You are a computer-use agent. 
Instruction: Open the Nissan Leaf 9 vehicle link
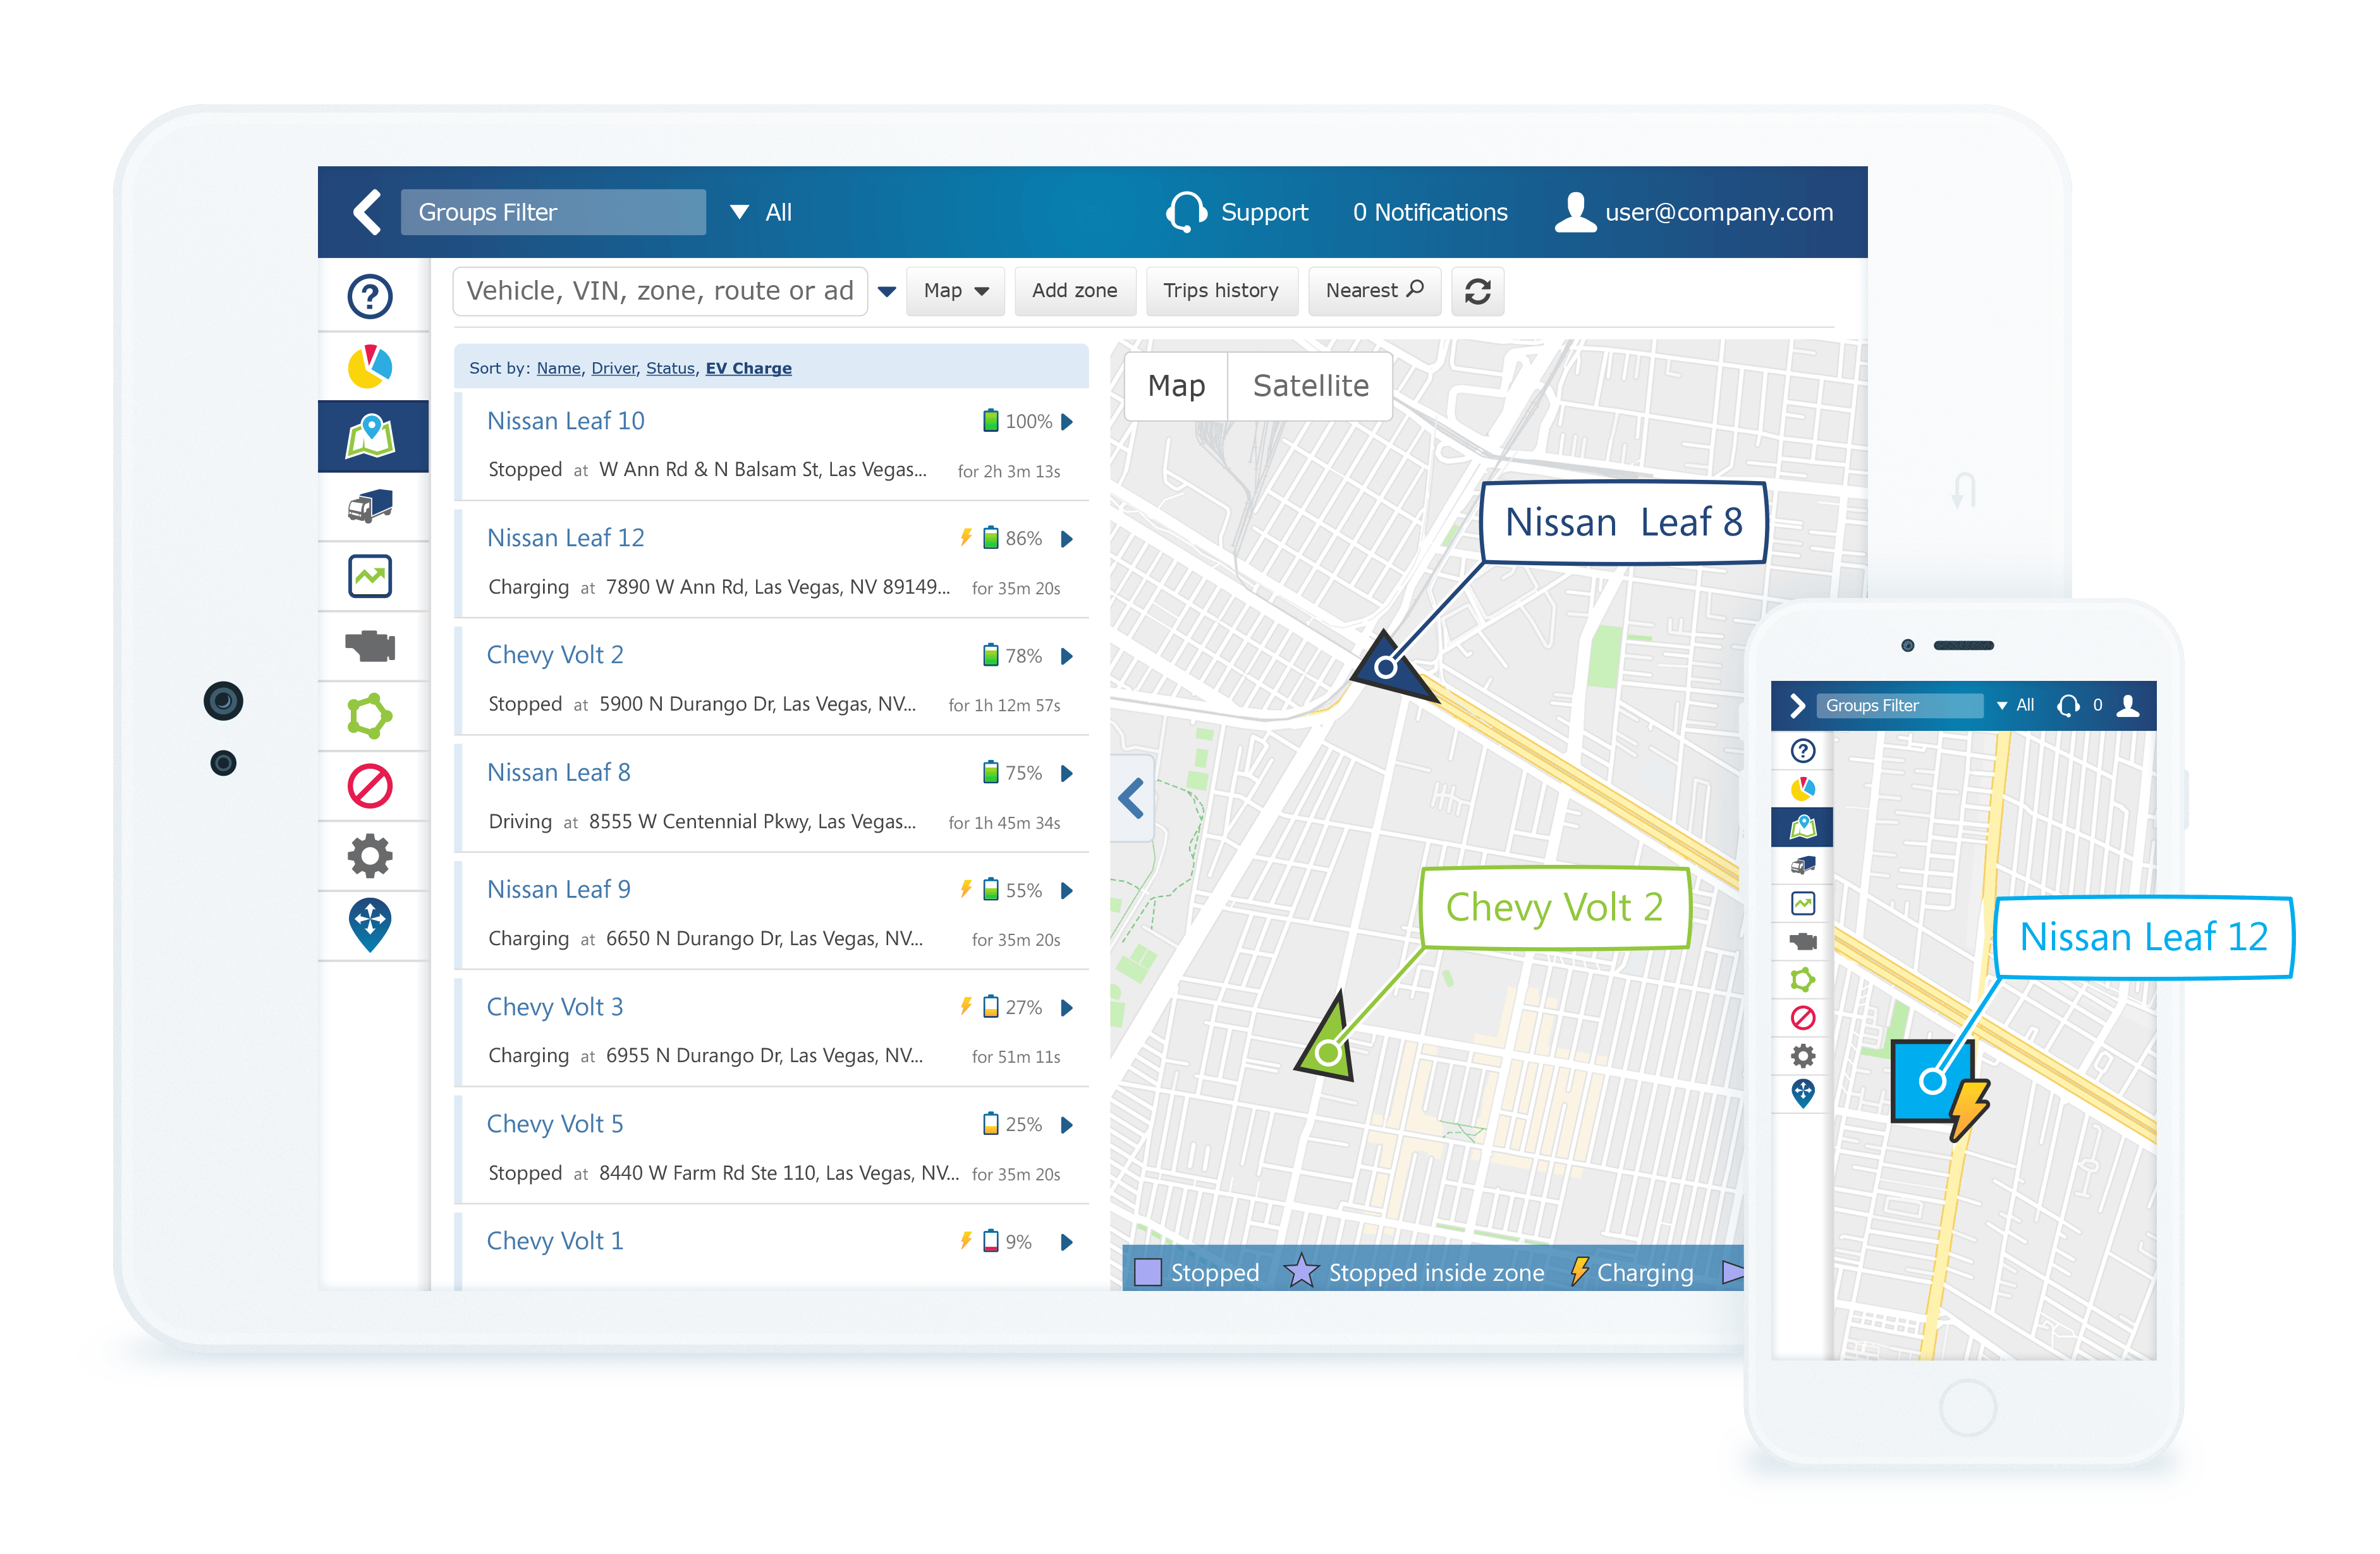pos(558,889)
